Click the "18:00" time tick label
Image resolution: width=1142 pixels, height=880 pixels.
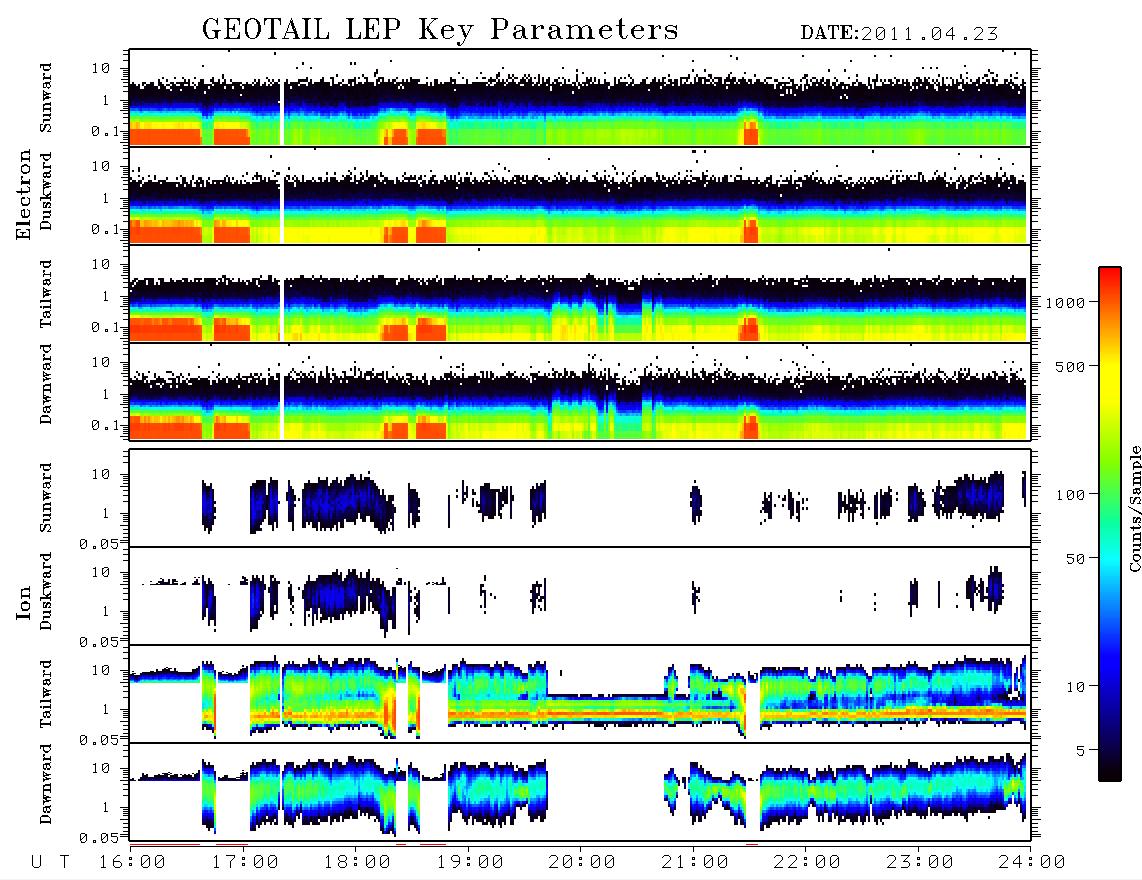coord(357,863)
